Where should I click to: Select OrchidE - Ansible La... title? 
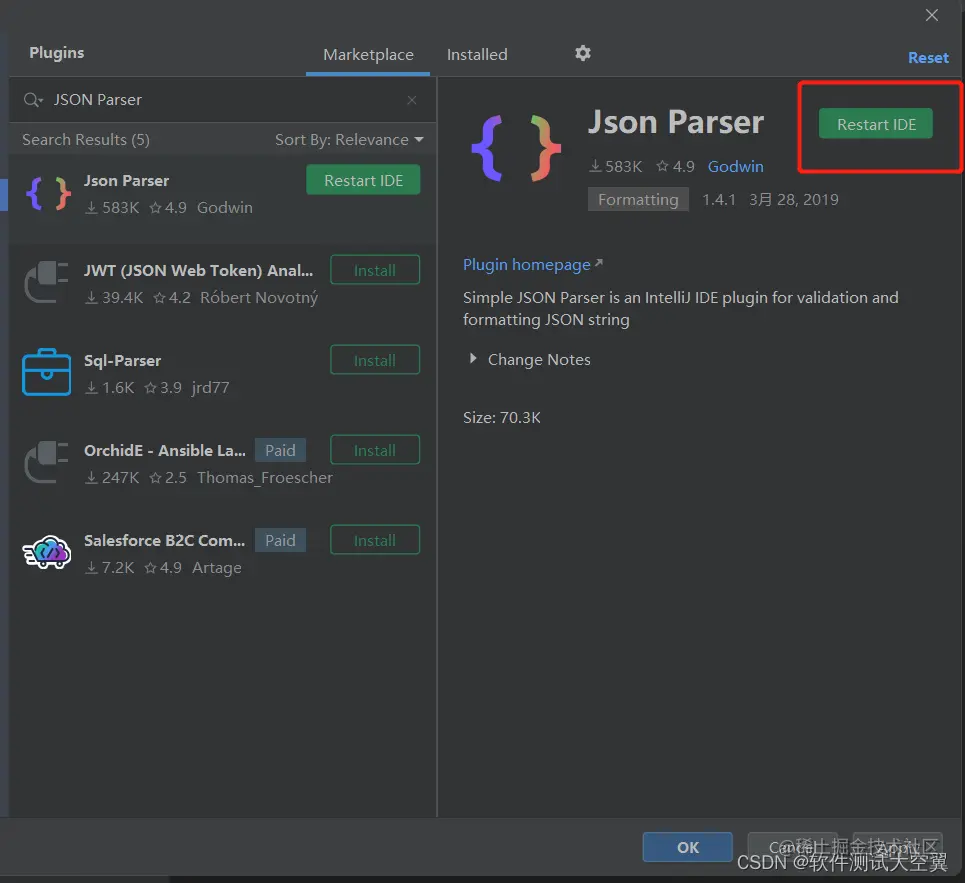click(x=164, y=450)
